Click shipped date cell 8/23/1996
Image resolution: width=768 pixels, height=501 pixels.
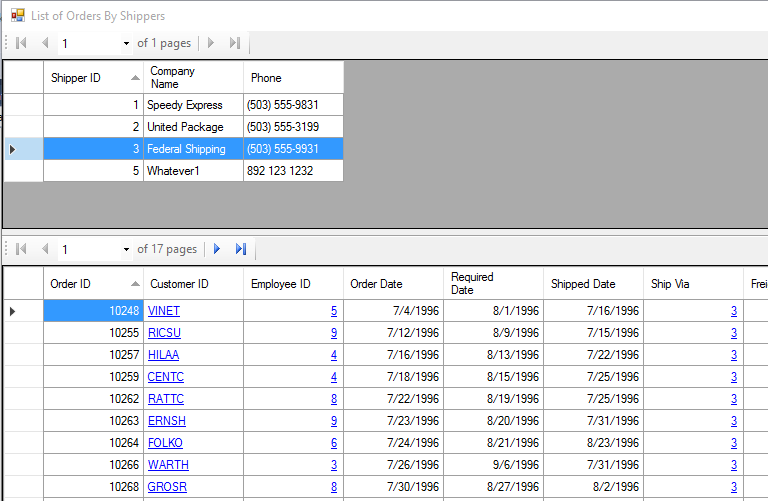593,443
